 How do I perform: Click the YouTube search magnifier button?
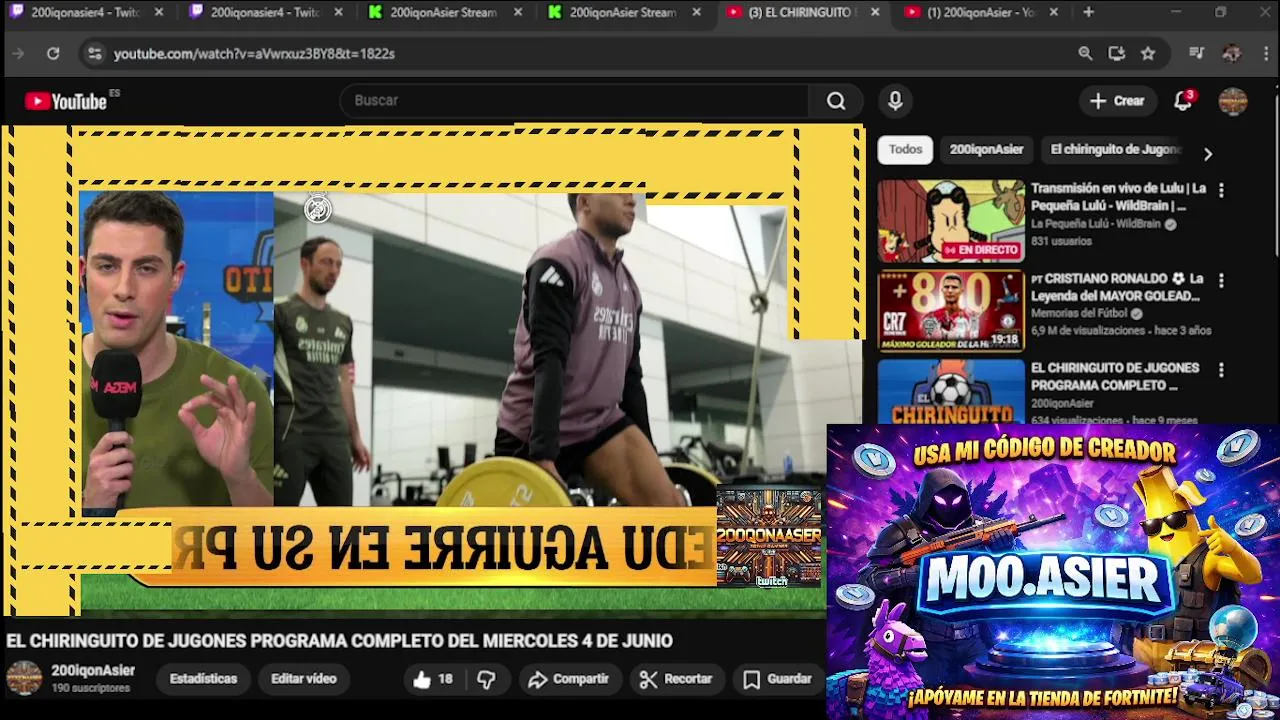click(x=836, y=100)
